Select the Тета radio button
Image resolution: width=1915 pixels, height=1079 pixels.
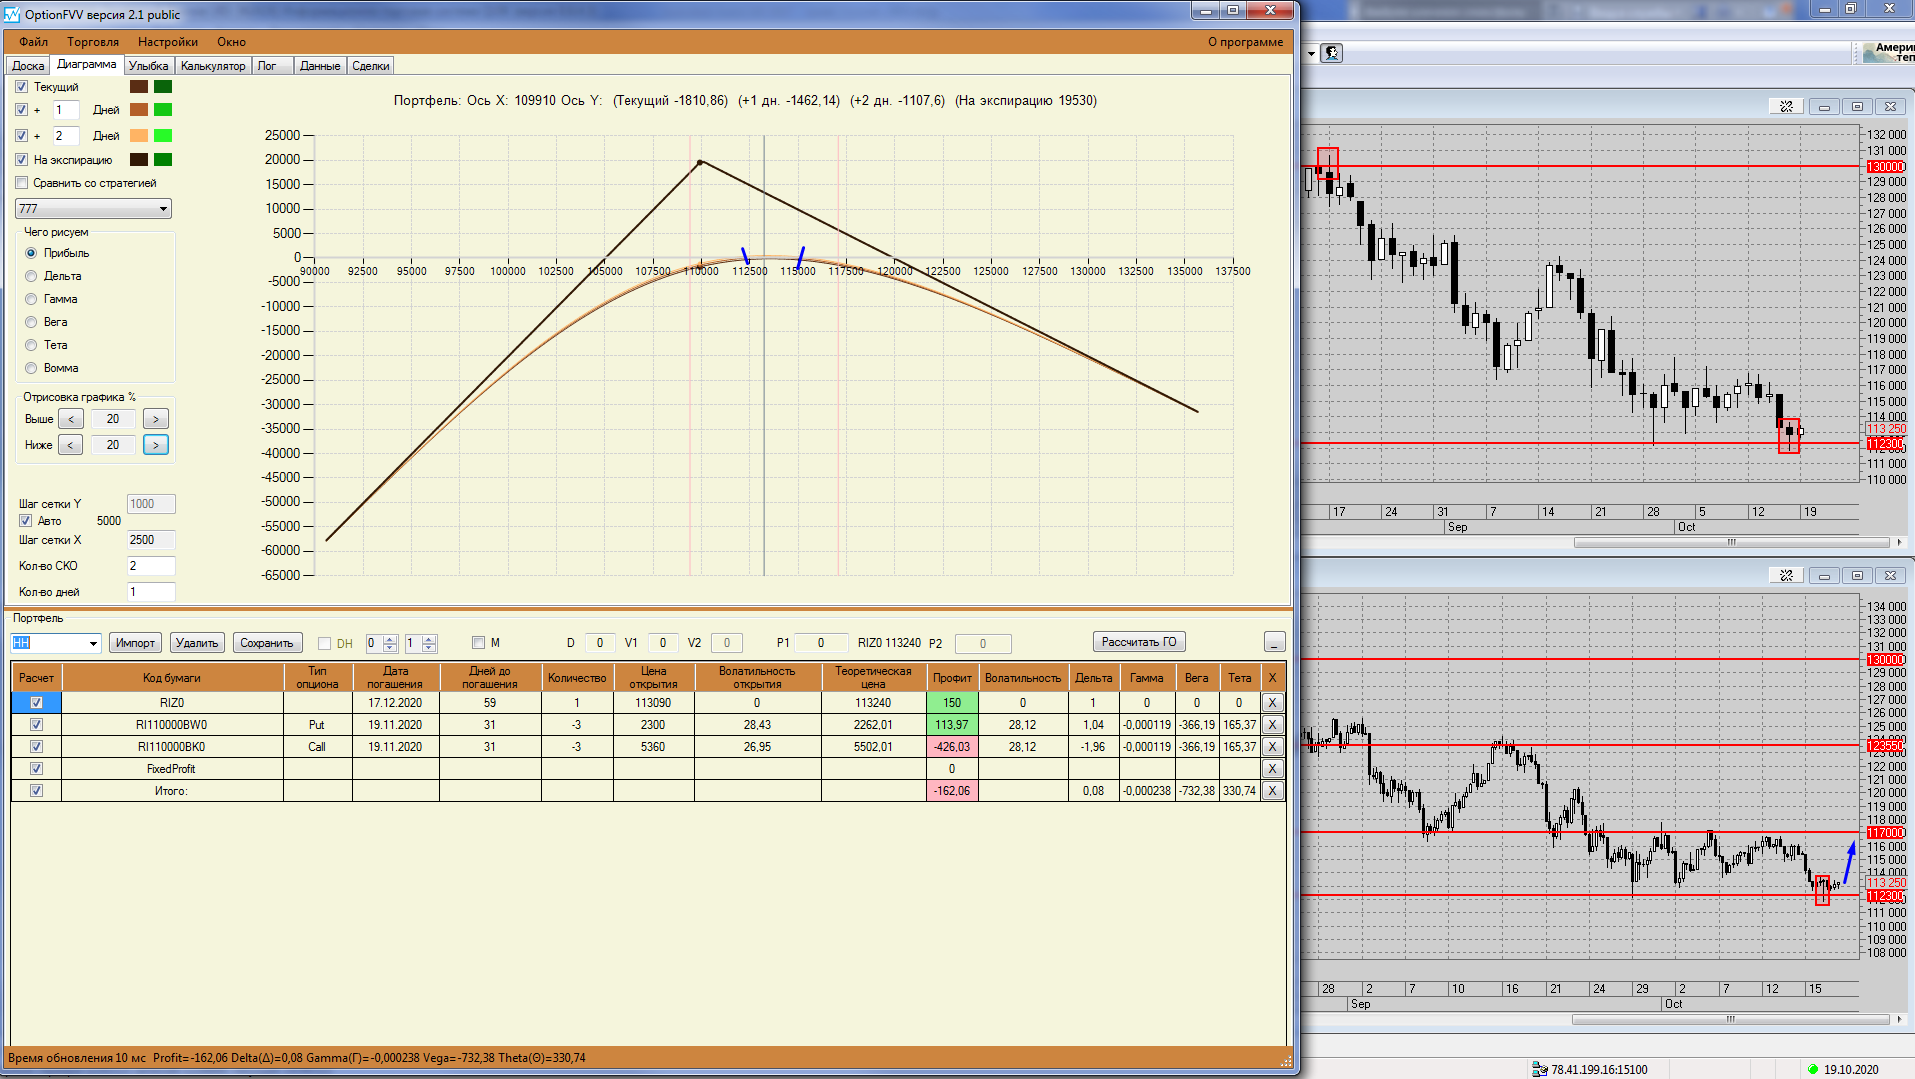tap(31, 345)
